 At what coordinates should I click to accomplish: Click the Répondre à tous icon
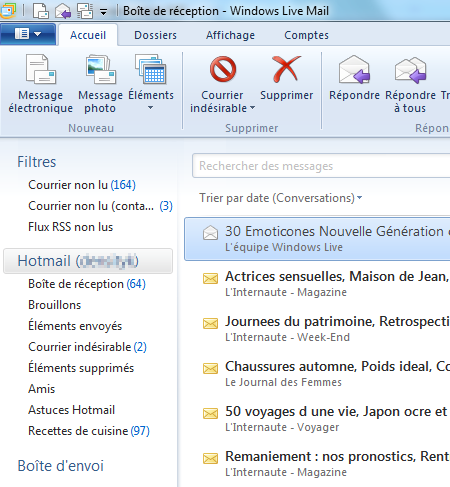[410, 70]
